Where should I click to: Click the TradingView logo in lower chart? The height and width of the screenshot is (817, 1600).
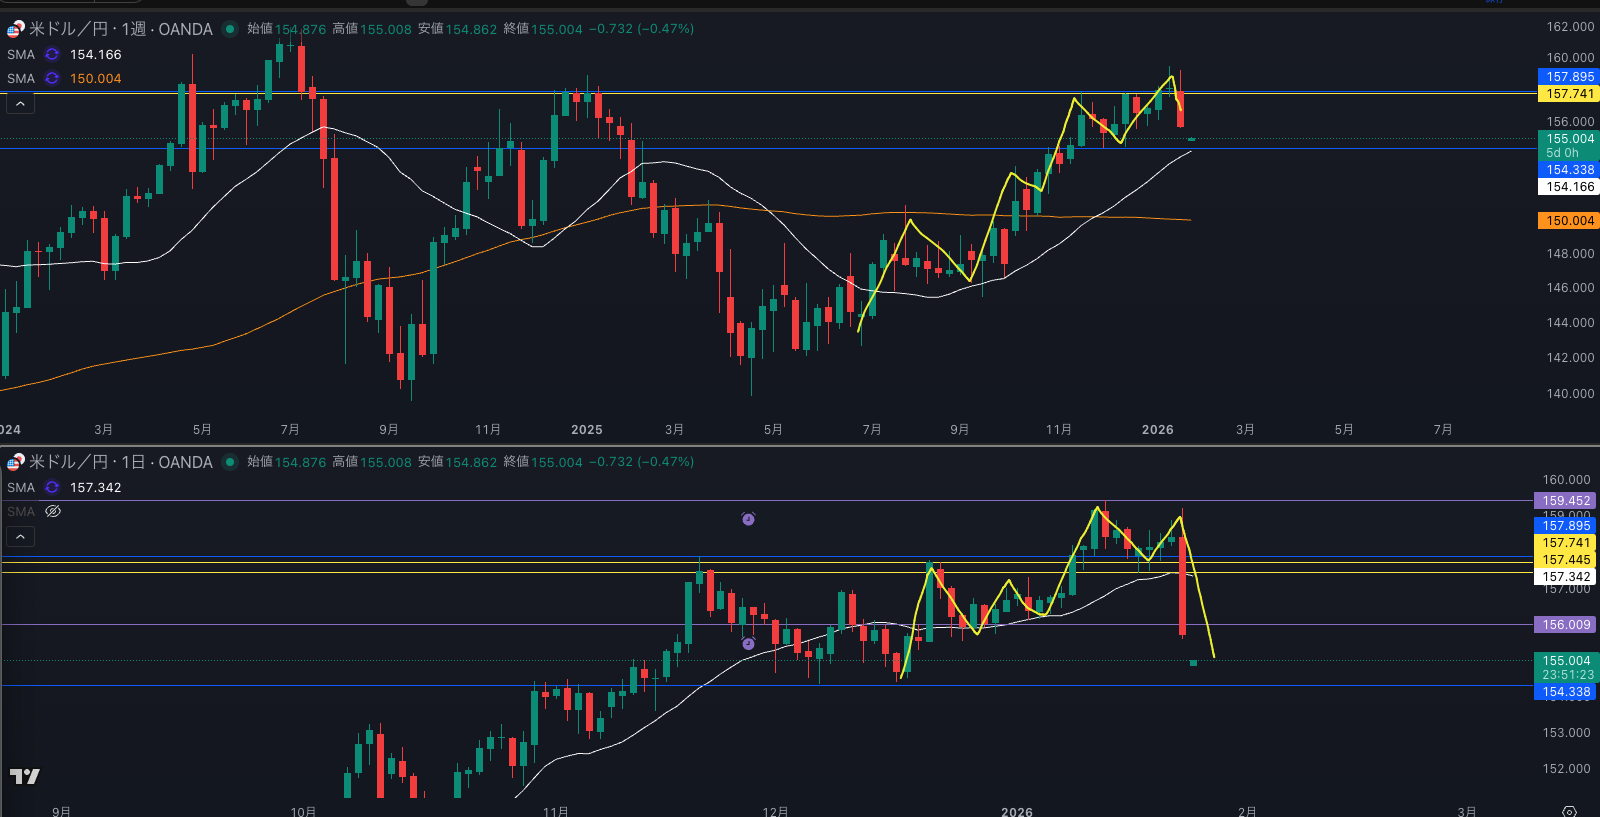(x=25, y=776)
